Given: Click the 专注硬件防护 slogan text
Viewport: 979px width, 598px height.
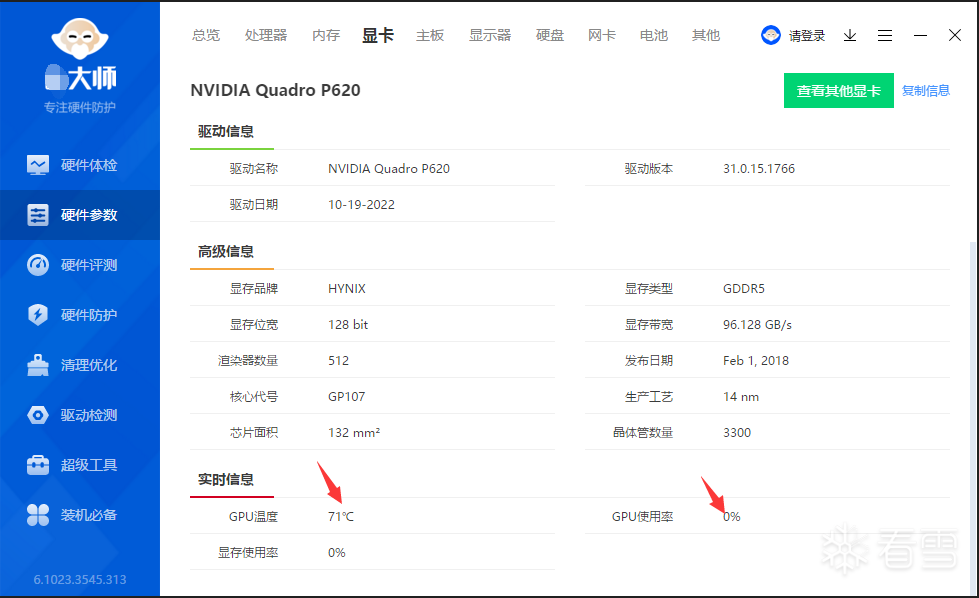Looking at the screenshot, I should pos(79,107).
